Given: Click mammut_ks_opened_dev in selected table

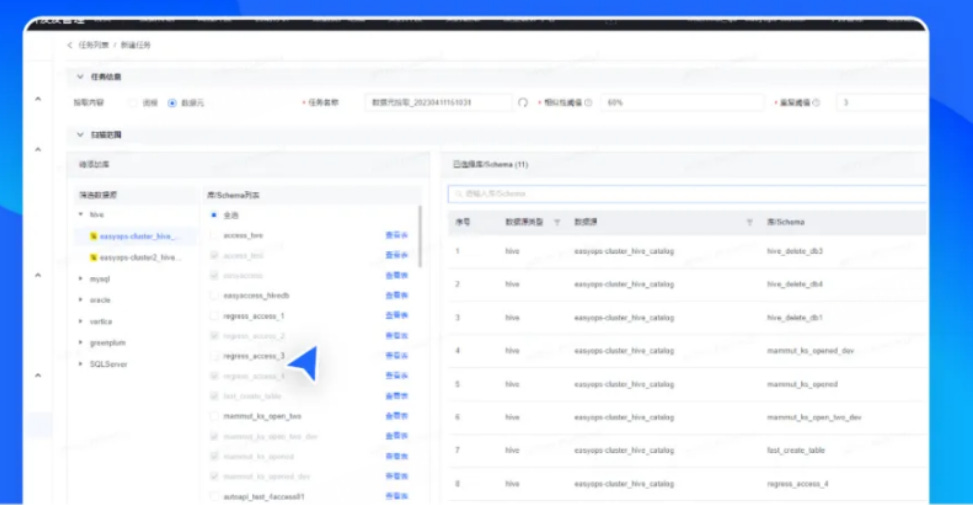Looking at the screenshot, I should point(810,351).
